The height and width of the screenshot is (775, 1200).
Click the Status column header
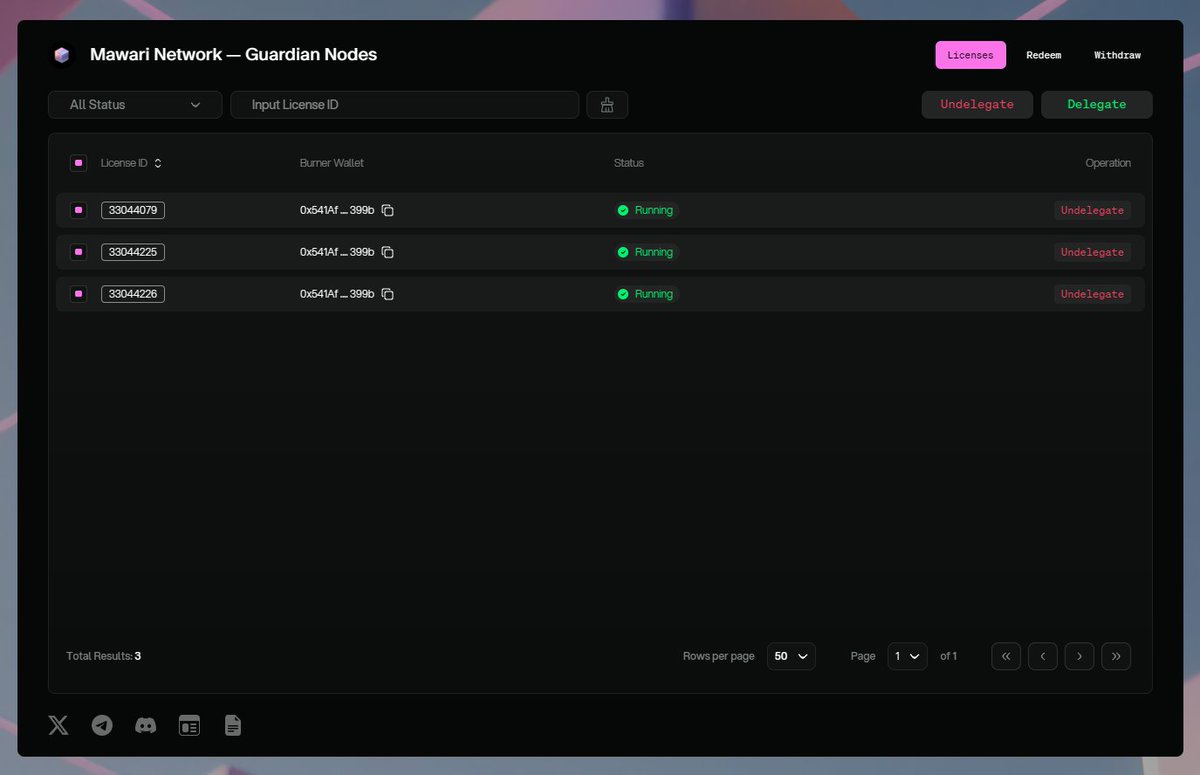point(629,163)
